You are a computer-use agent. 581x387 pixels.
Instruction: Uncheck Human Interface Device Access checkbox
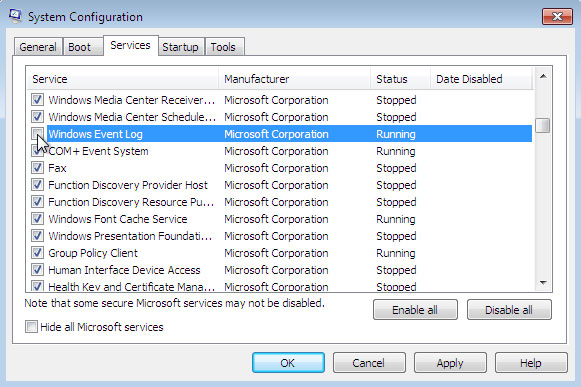[37, 269]
